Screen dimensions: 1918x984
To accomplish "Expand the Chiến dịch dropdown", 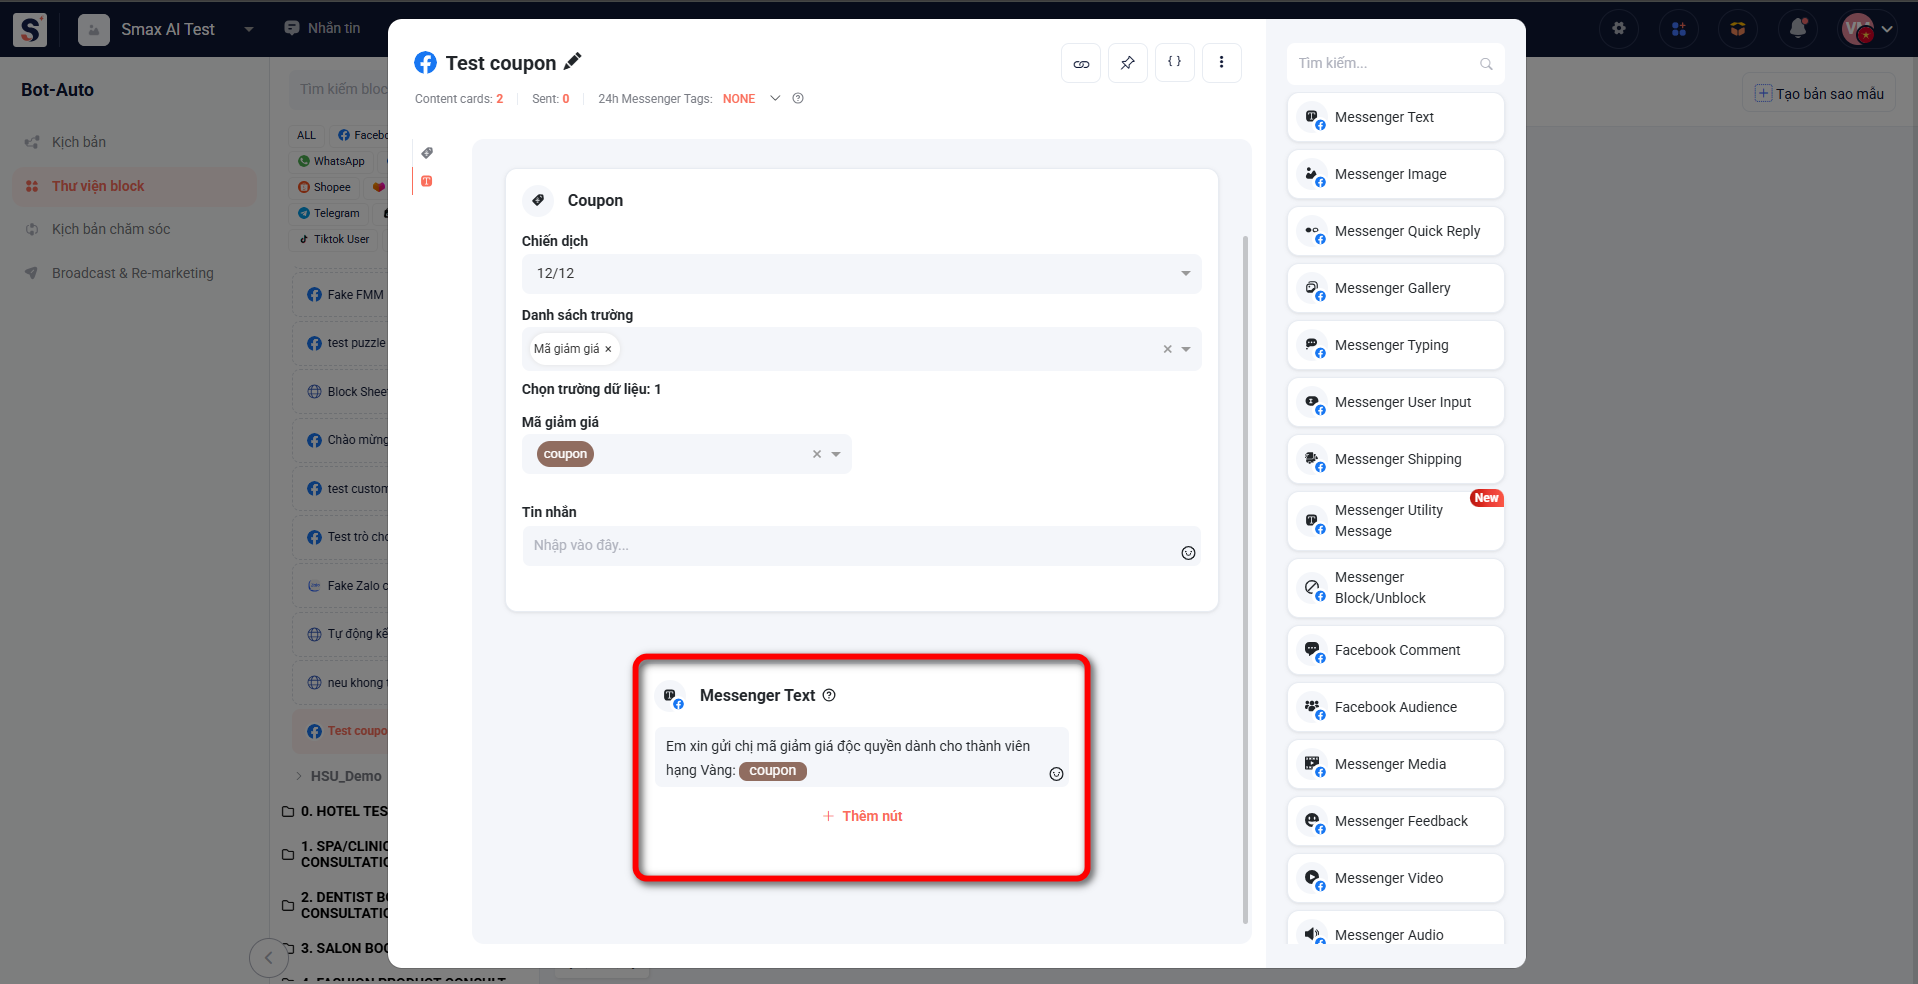I will [x=1185, y=273].
